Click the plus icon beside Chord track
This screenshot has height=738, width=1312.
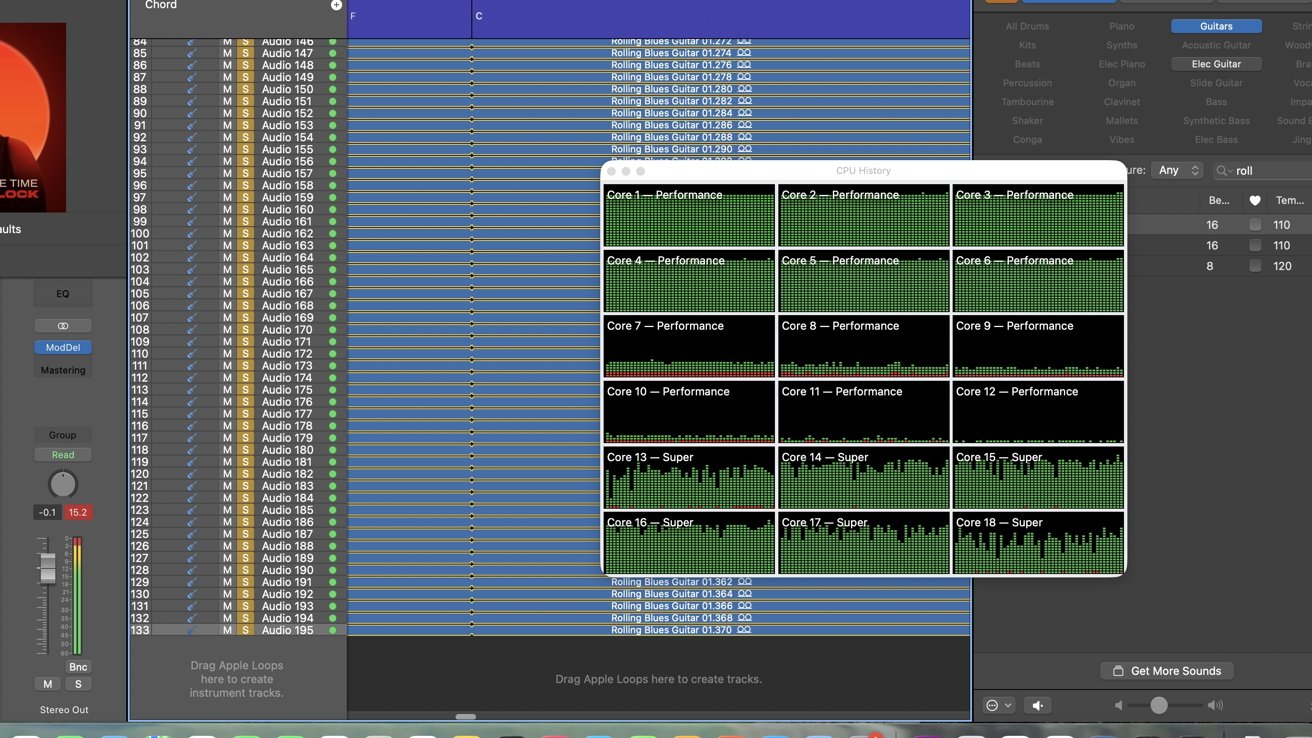336,5
